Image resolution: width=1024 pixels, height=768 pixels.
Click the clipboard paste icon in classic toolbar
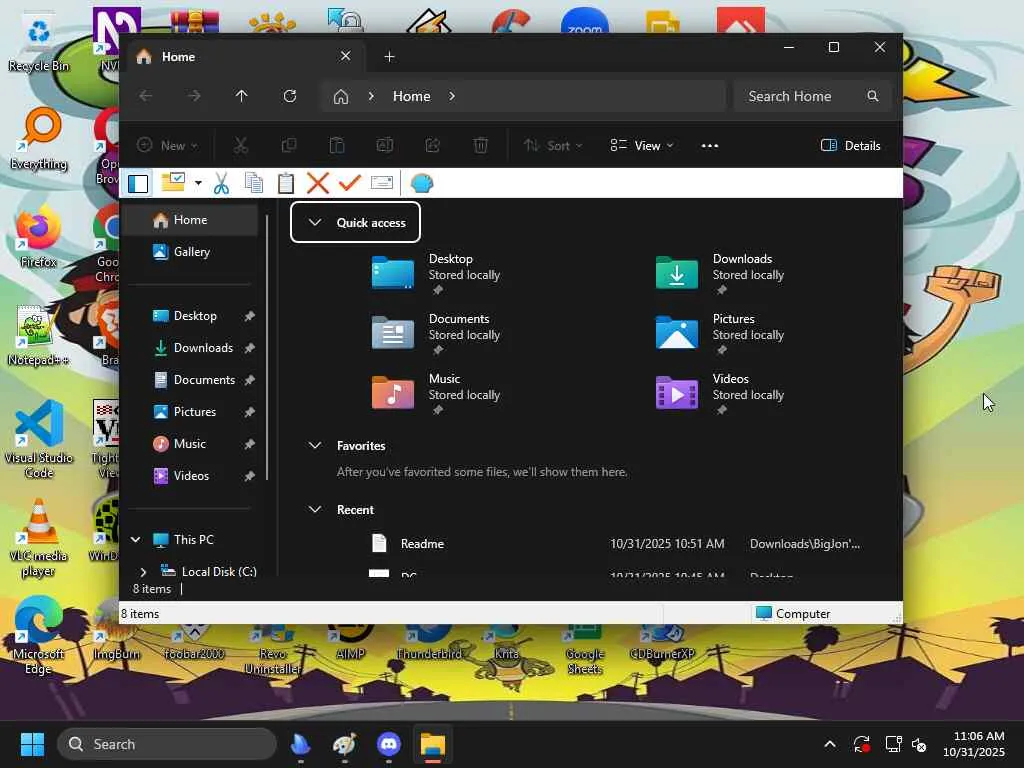point(285,184)
